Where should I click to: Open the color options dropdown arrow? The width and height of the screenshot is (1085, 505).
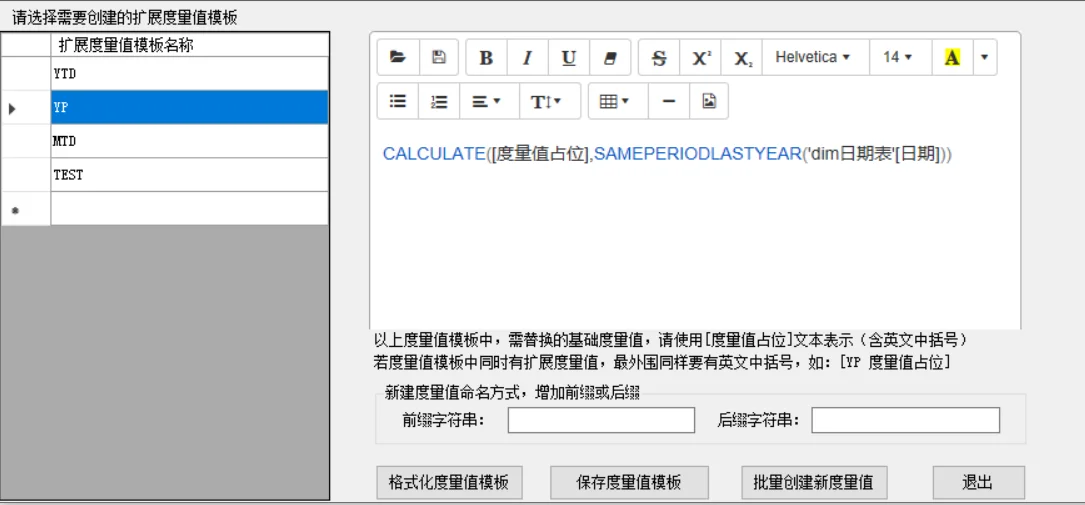(x=985, y=57)
